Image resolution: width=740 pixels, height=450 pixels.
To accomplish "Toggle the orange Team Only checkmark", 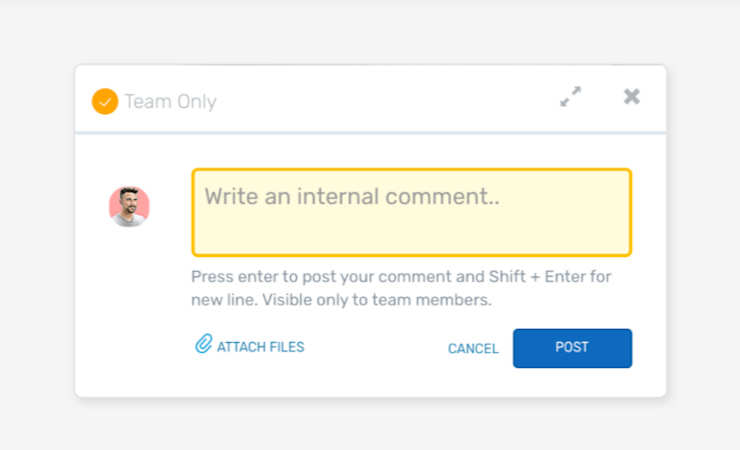I will (x=105, y=101).
